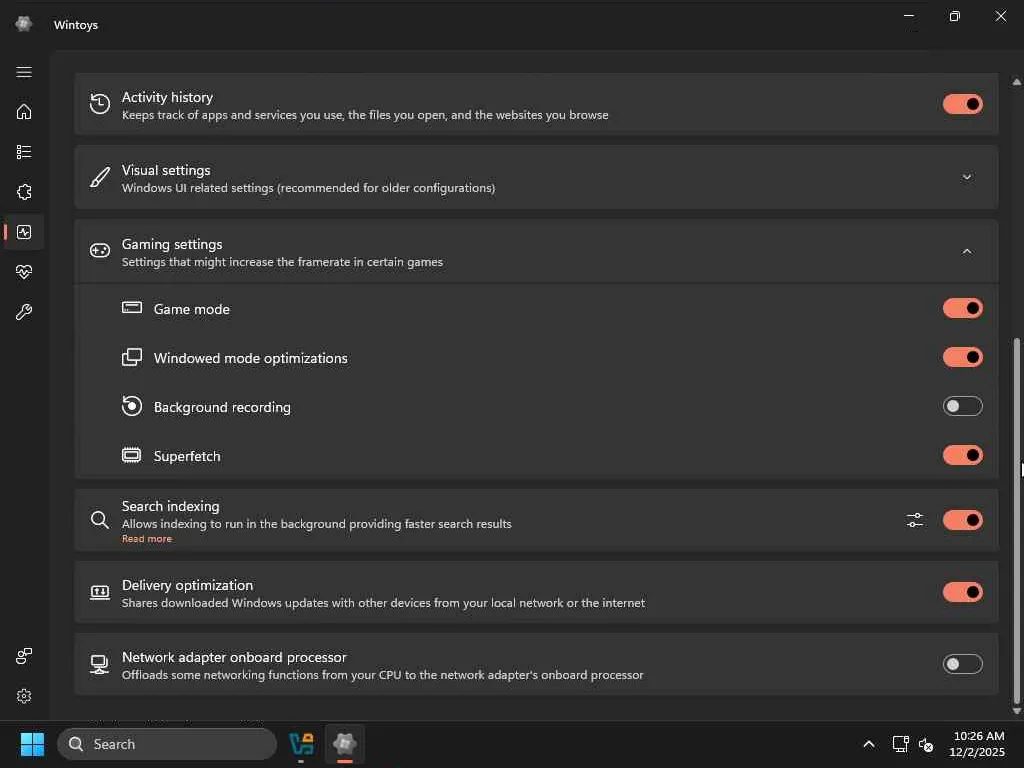The width and height of the screenshot is (1024, 768).
Task: Click the Background recording label
Action: (222, 407)
